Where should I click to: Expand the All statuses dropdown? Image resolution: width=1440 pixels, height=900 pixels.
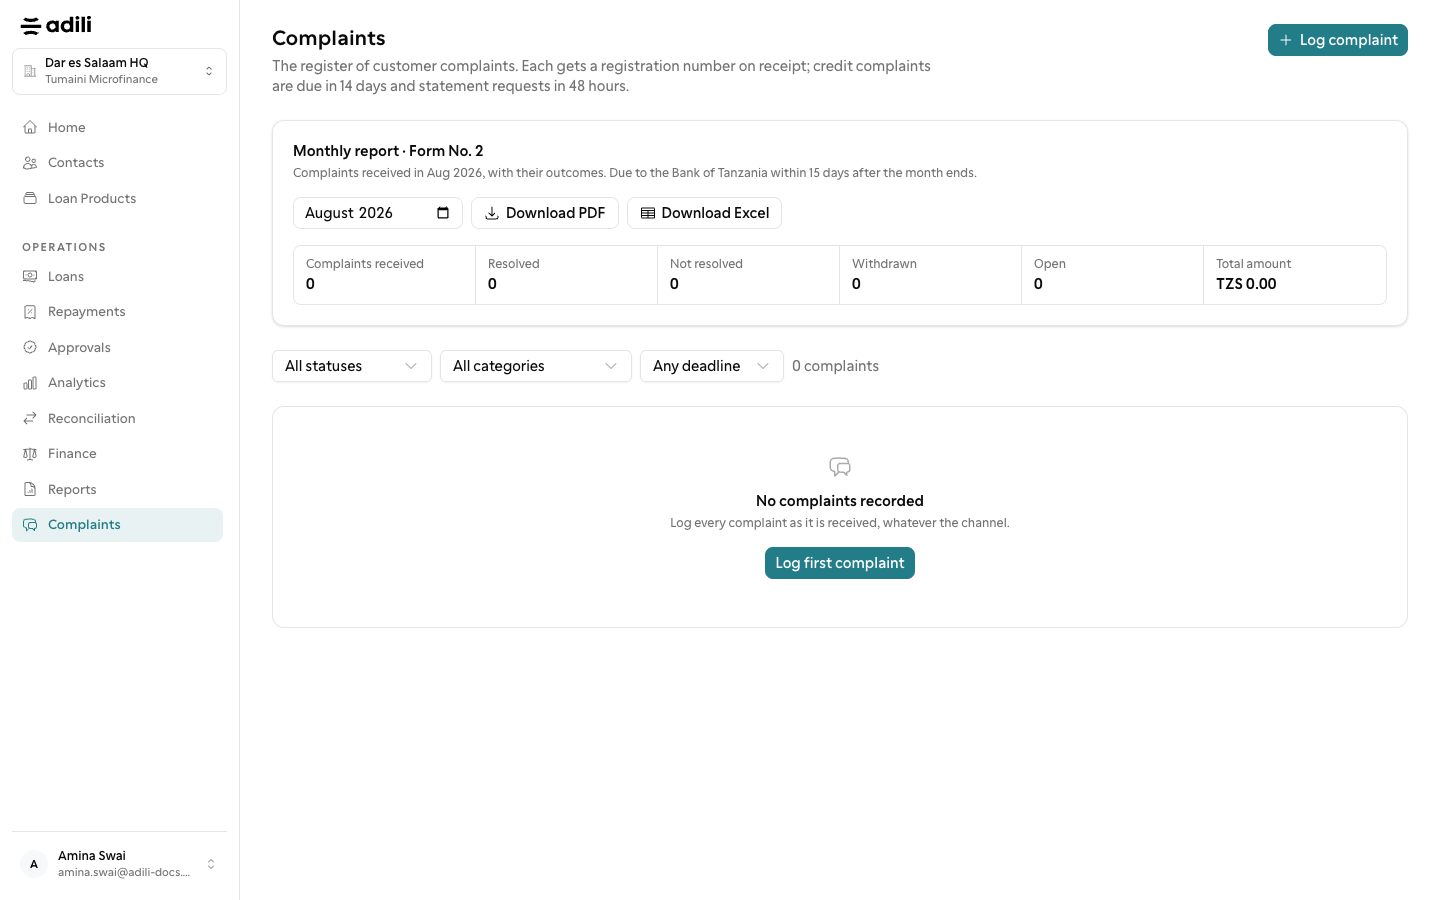click(352, 366)
